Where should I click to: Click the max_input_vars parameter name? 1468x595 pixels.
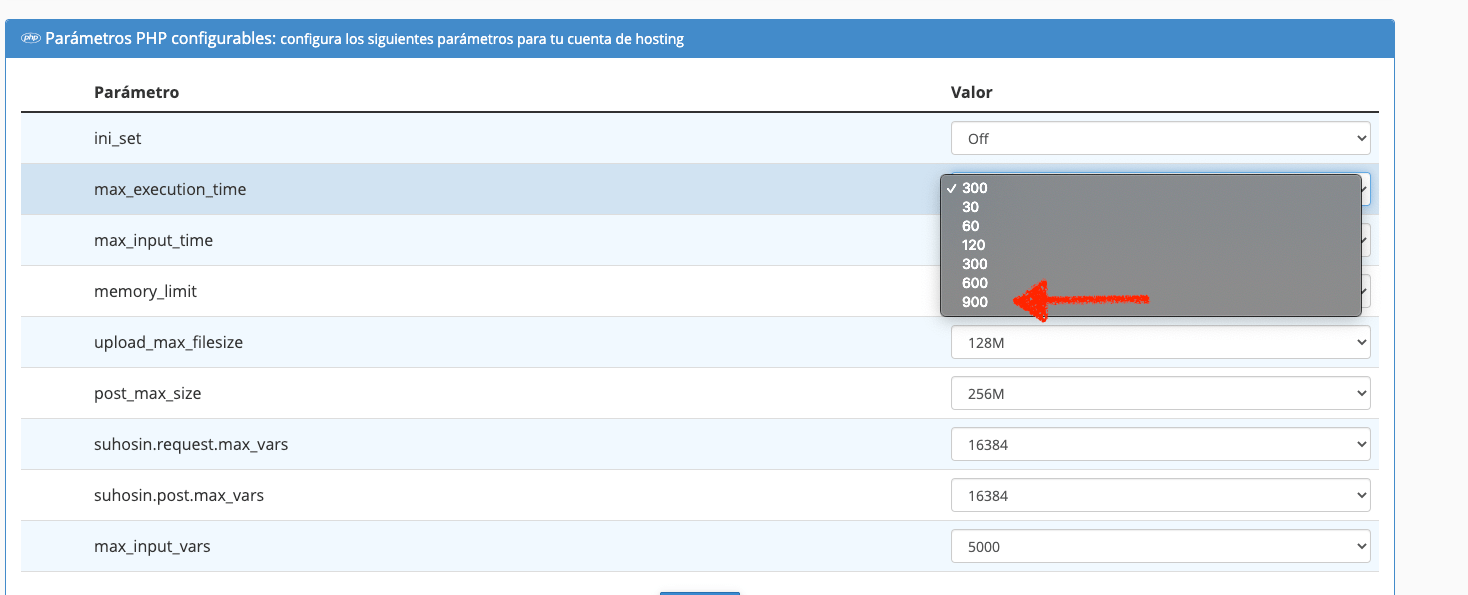pyautogui.click(x=152, y=546)
